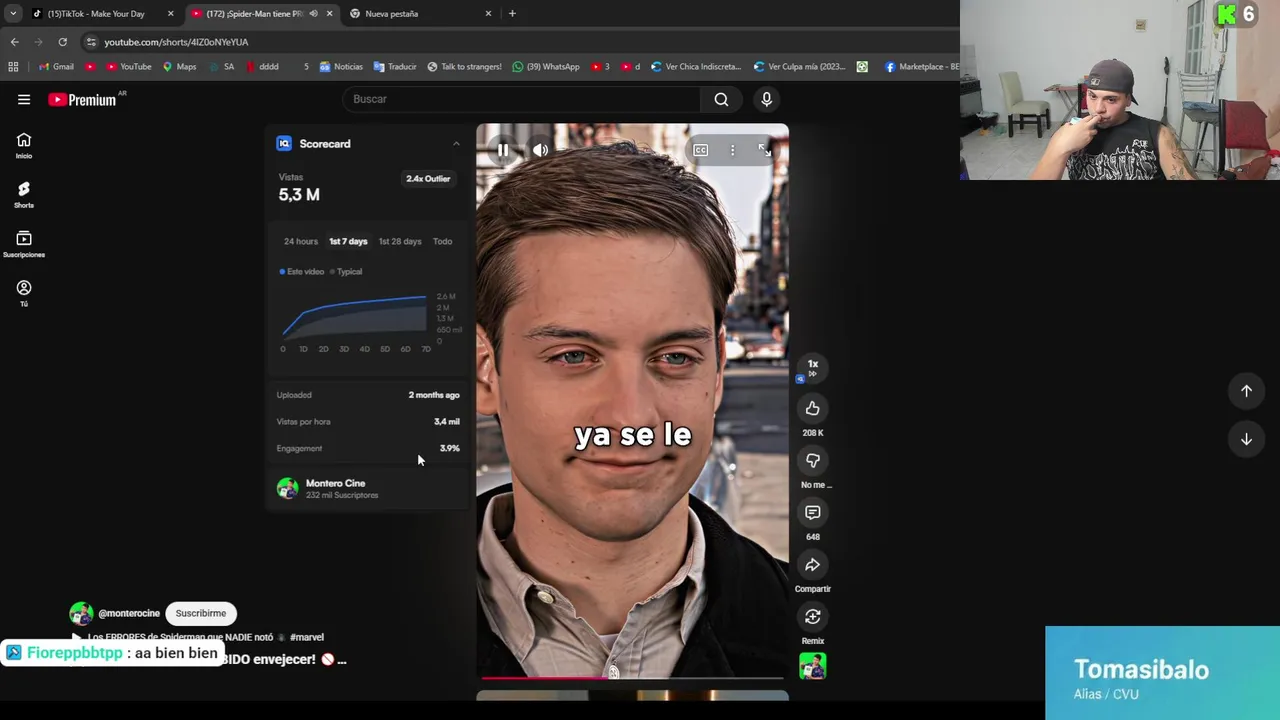The image size is (1280, 720).
Task: Go back in browser history
Action: tap(14, 42)
